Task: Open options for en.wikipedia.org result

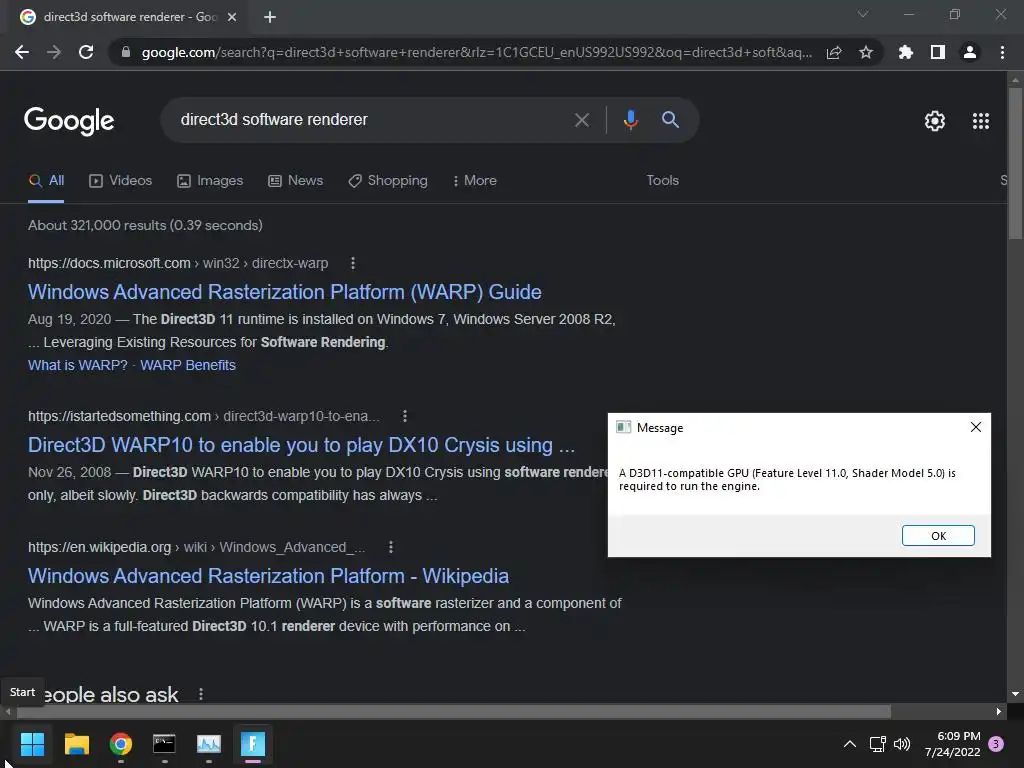Action: 391,547
